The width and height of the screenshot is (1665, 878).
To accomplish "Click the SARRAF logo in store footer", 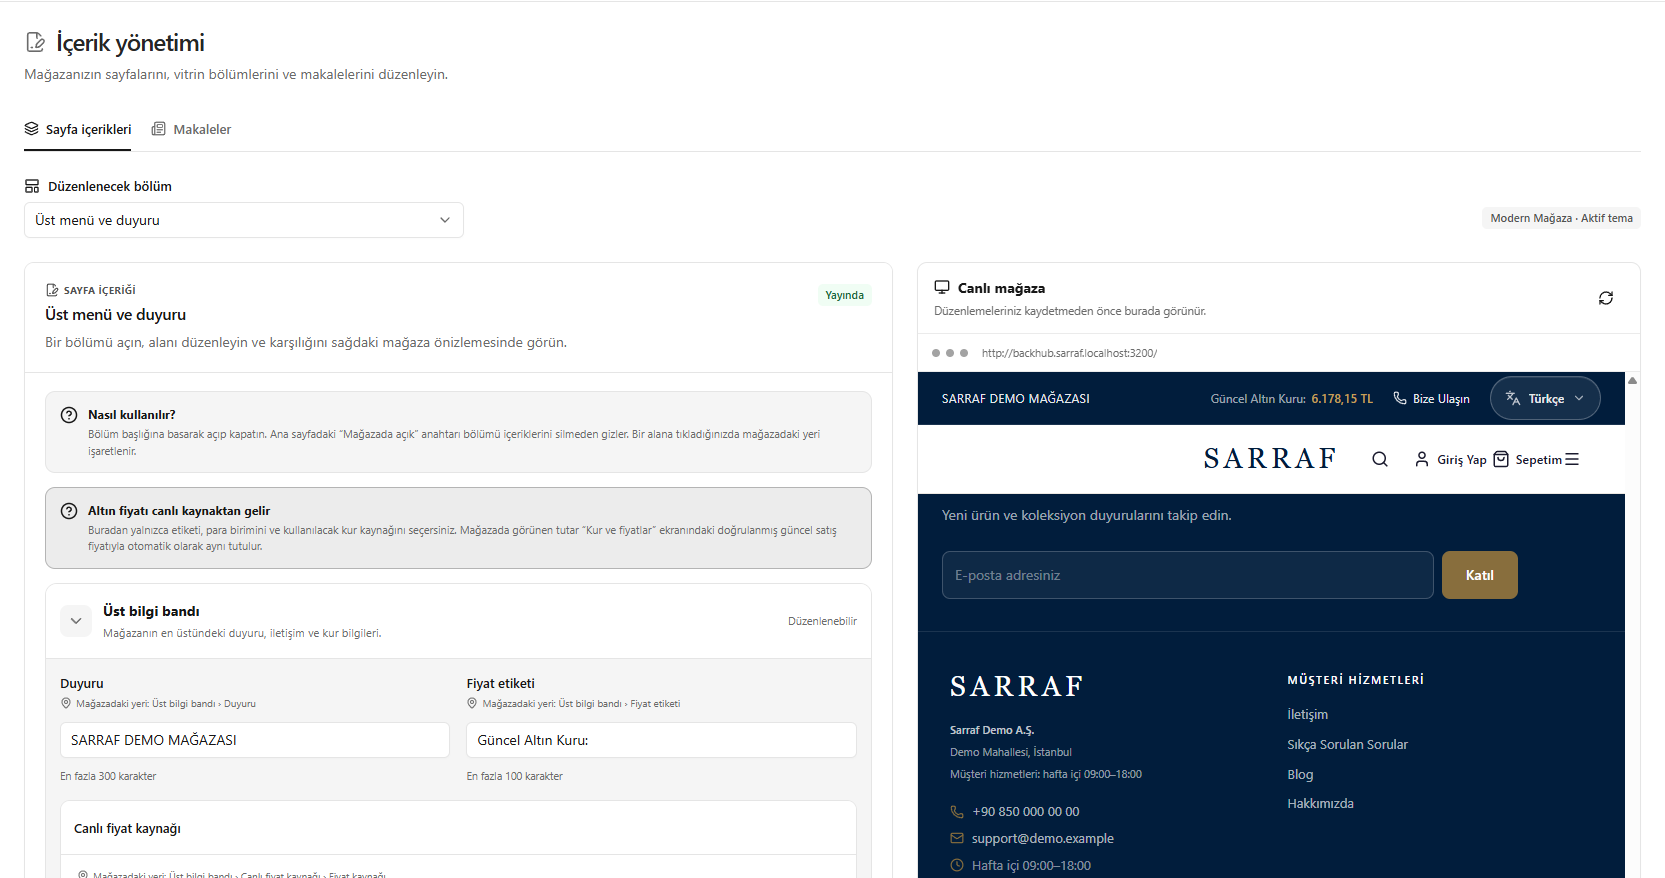I will click(x=1016, y=686).
